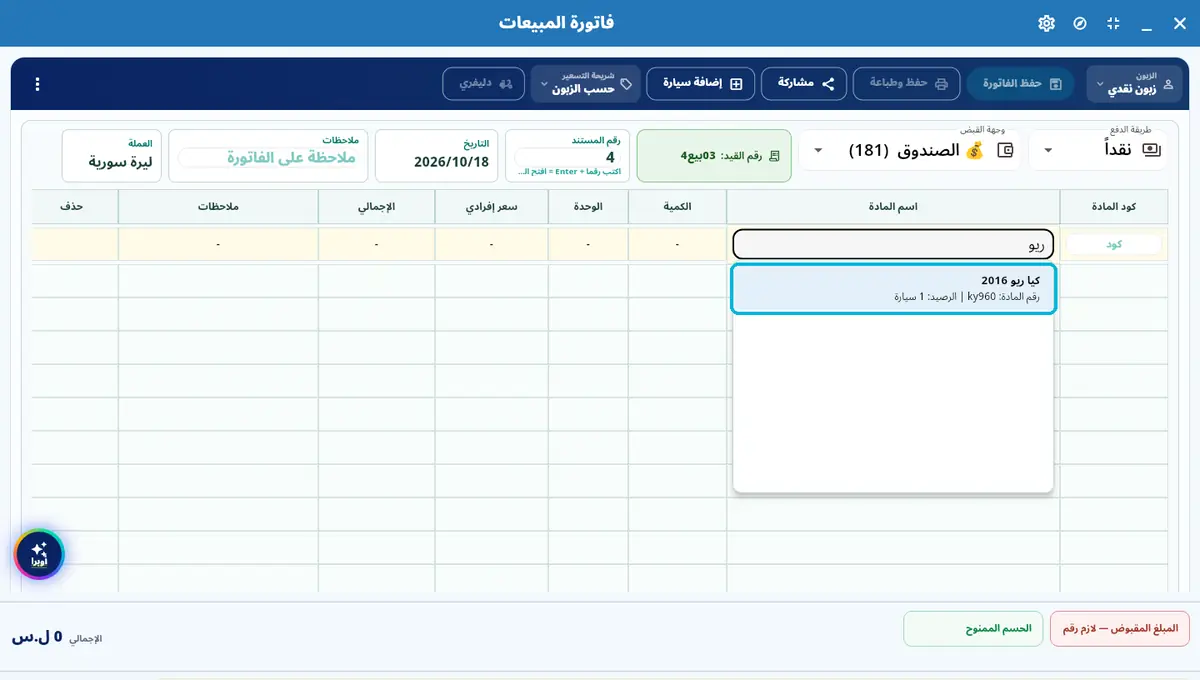Click the حفظ وطباعة save and print button
This screenshot has width=1200, height=680.
907,84
